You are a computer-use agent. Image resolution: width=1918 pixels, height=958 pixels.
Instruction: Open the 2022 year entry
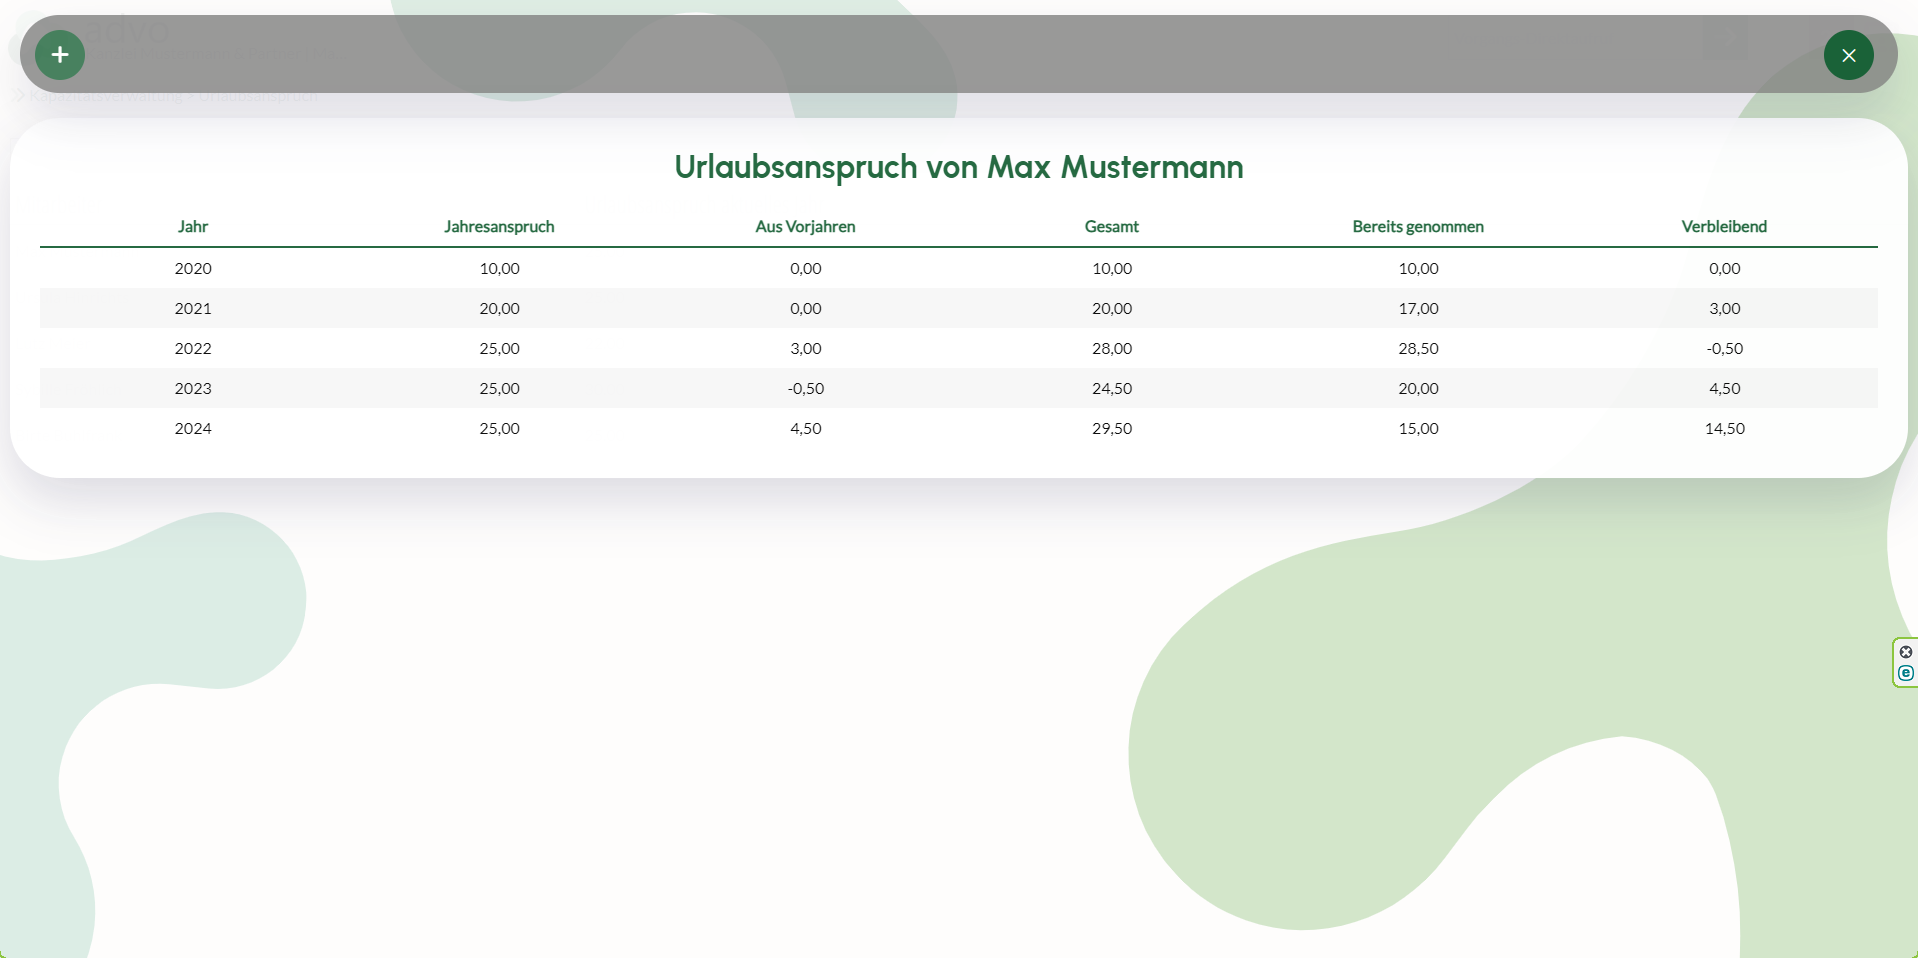pyautogui.click(x=193, y=349)
